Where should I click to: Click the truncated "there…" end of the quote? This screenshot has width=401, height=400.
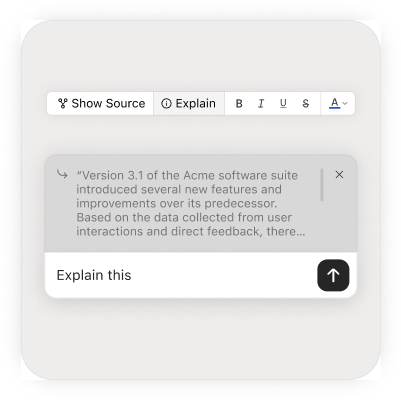(x=286, y=231)
